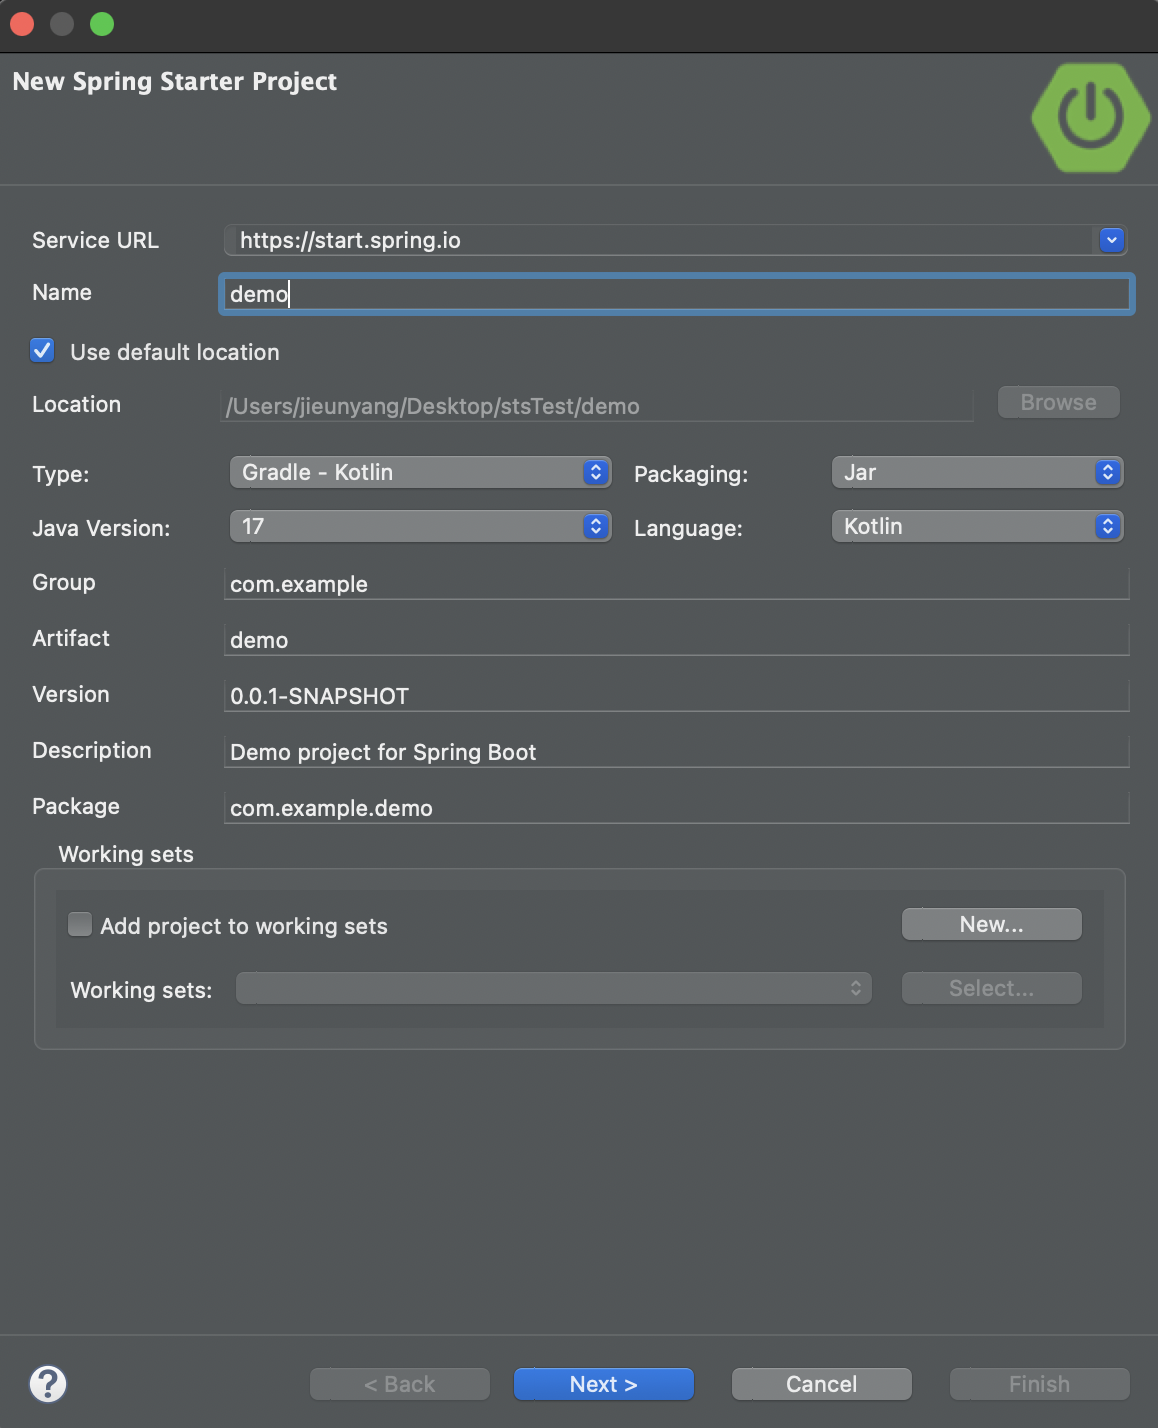Viewport: 1158px width, 1428px height.
Task: Click the help question mark icon
Action: pos(48,1384)
